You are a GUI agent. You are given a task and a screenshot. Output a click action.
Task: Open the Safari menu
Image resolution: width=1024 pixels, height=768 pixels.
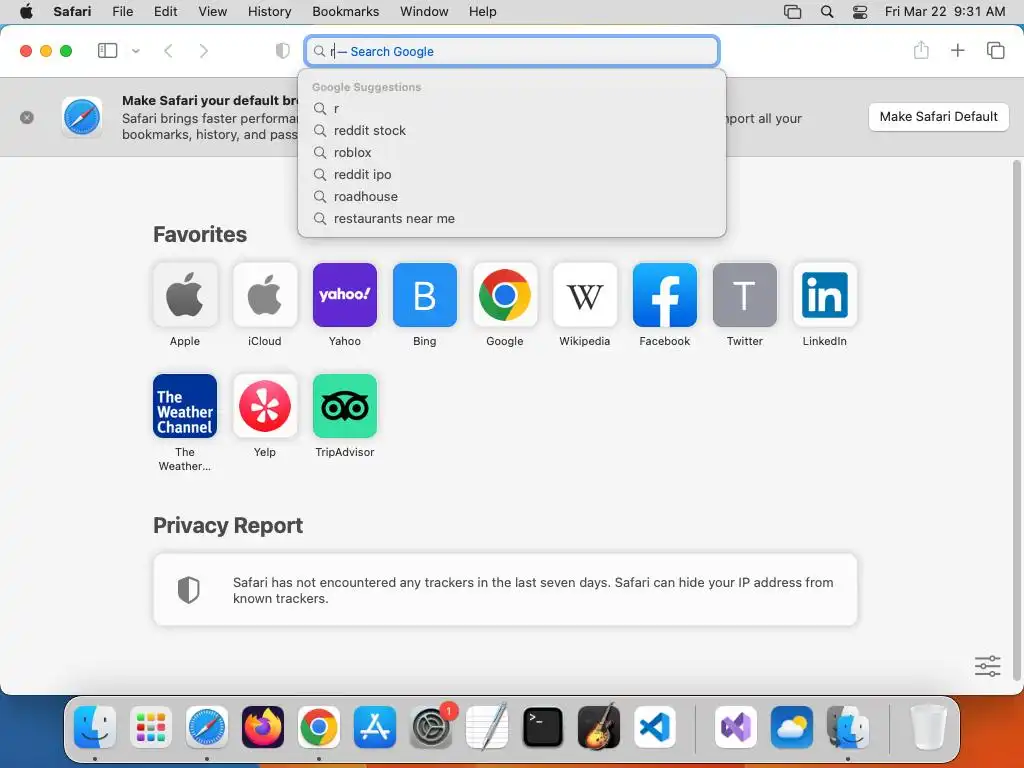(72, 11)
